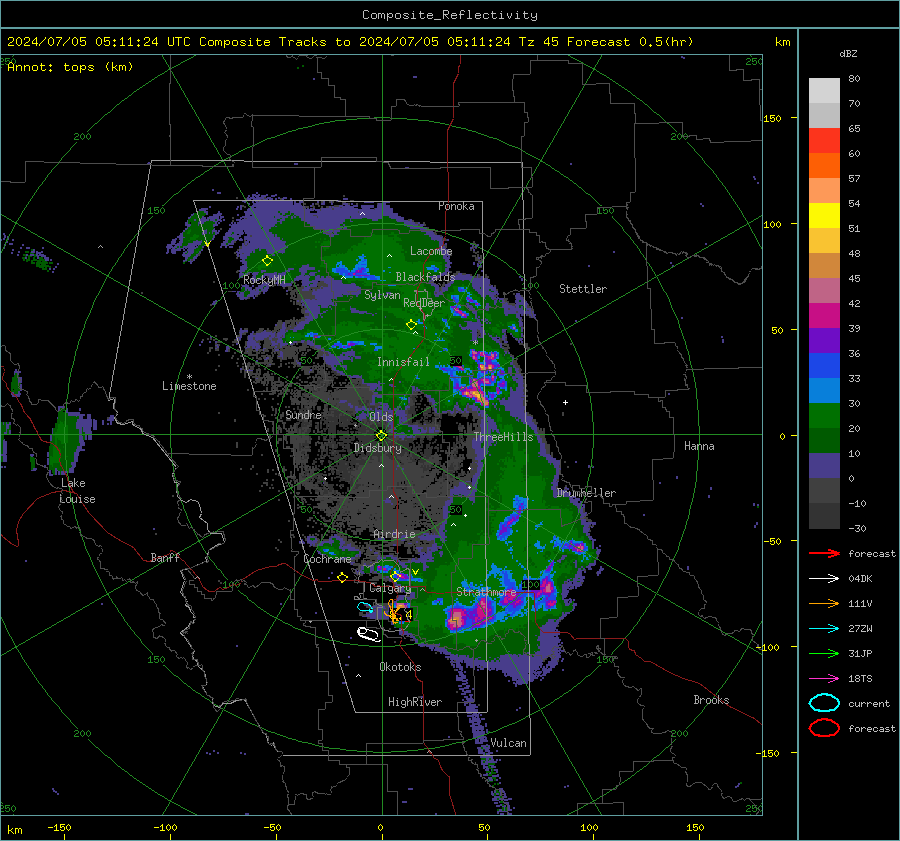Pick the orange 57–60 dBZ swatch
The image size is (900, 841).
[x=824, y=166]
